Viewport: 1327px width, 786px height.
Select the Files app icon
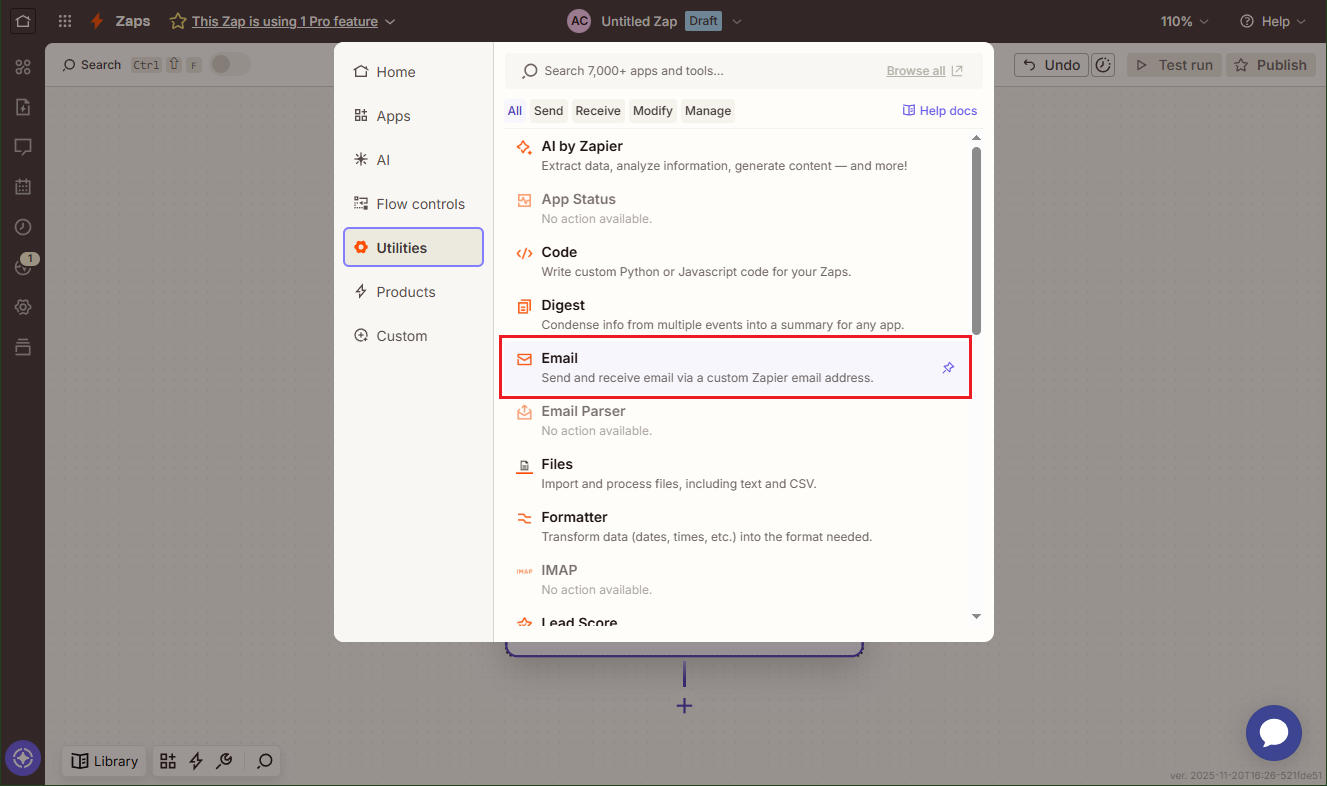(x=524, y=465)
